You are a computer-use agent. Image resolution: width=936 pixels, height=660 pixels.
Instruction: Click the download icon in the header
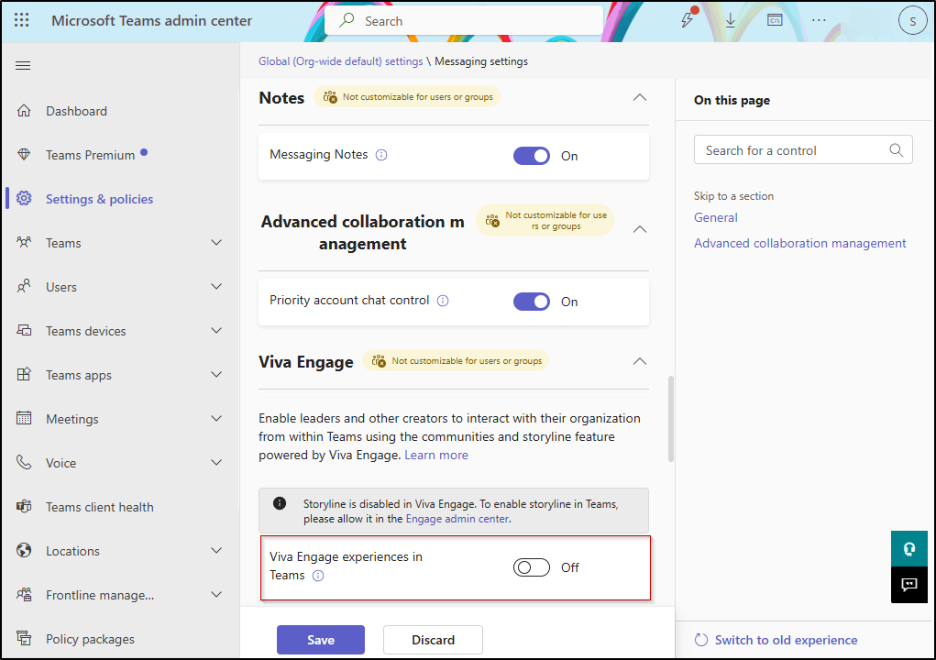coord(731,21)
